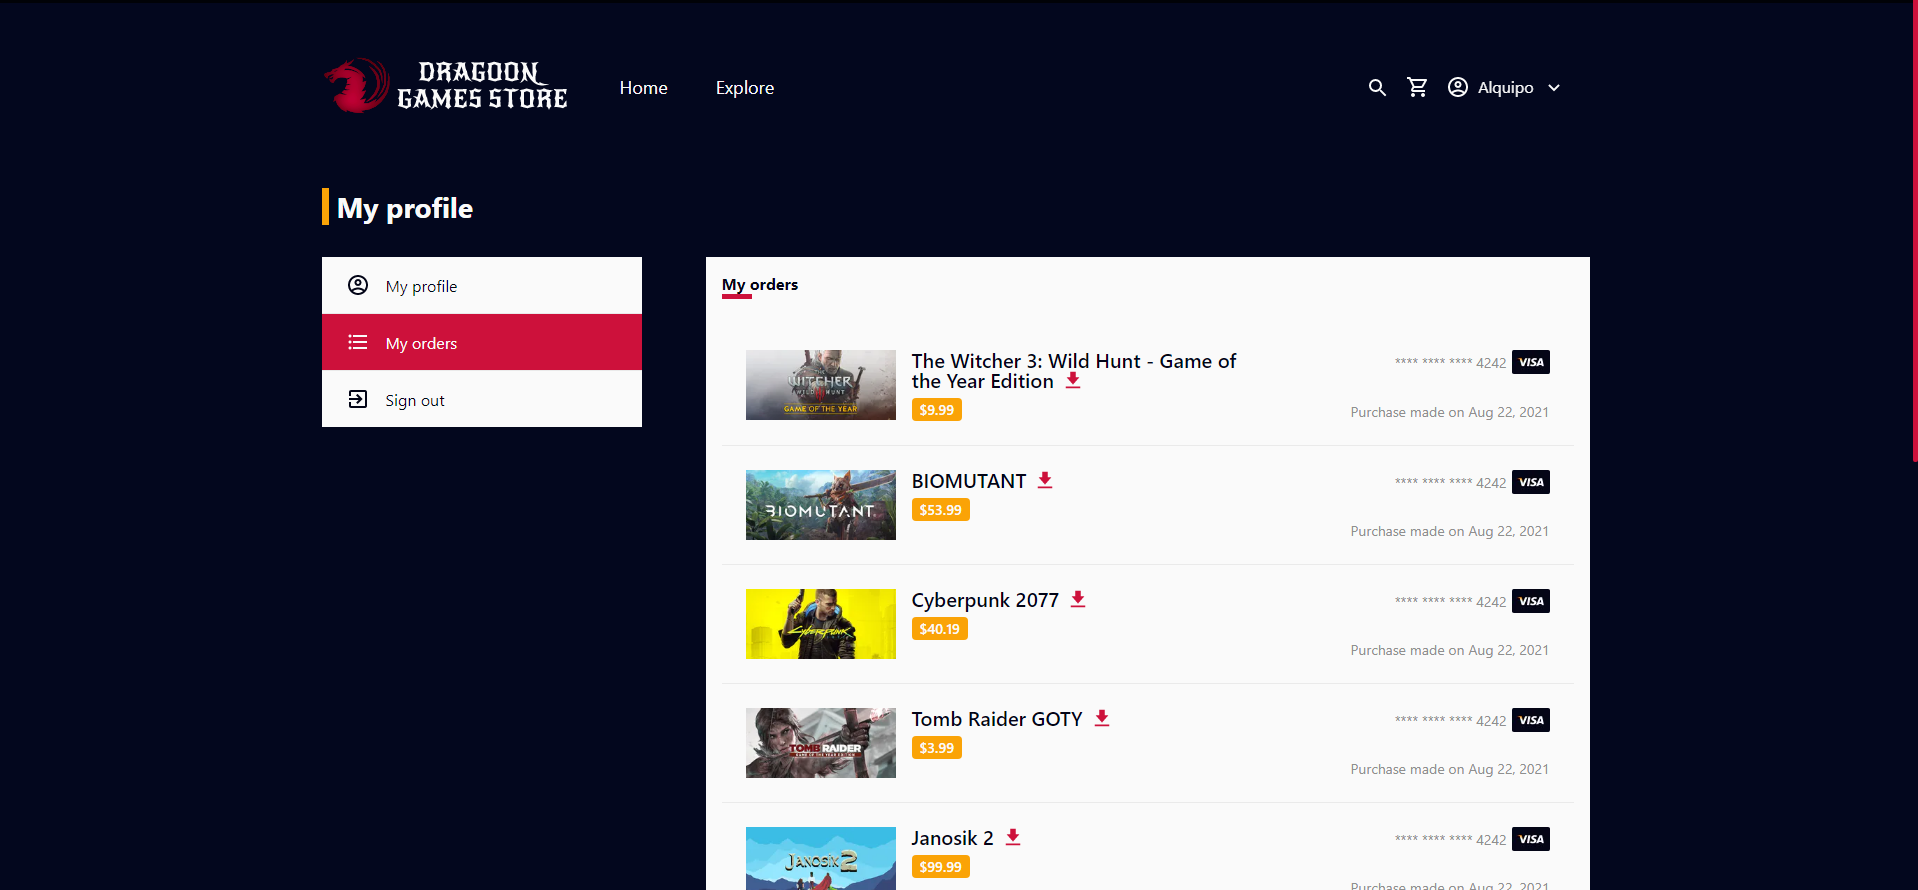Open the Tomb Raider cover thumbnail

(x=821, y=743)
